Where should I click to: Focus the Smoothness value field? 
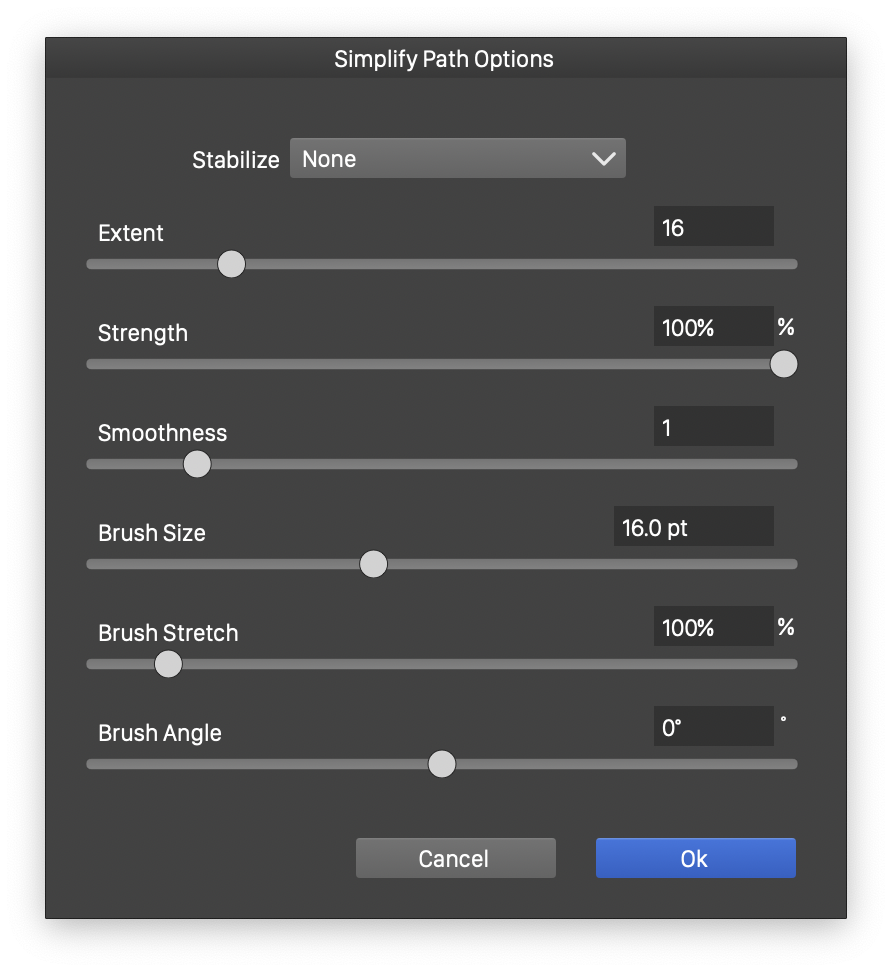pyautogui.click(x=713, y=427)
